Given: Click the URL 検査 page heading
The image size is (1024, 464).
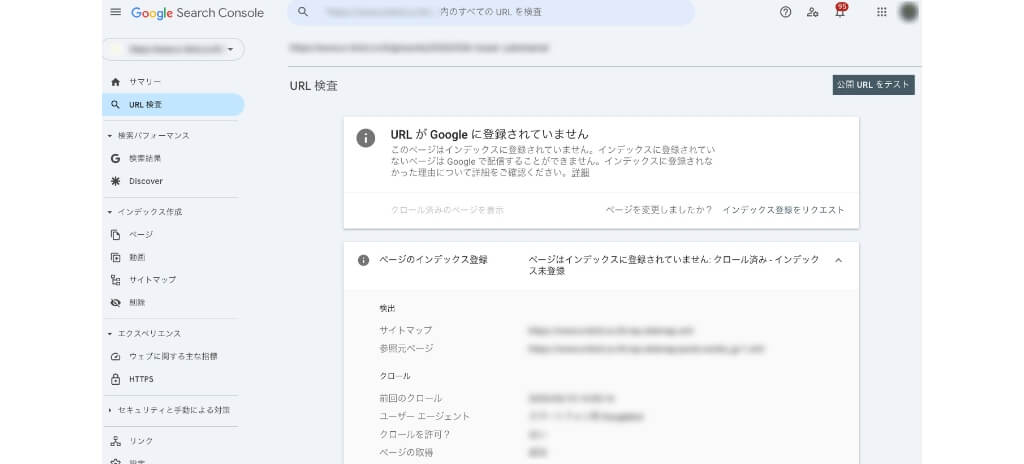Looking at the screenshot, I should point(313,86).
